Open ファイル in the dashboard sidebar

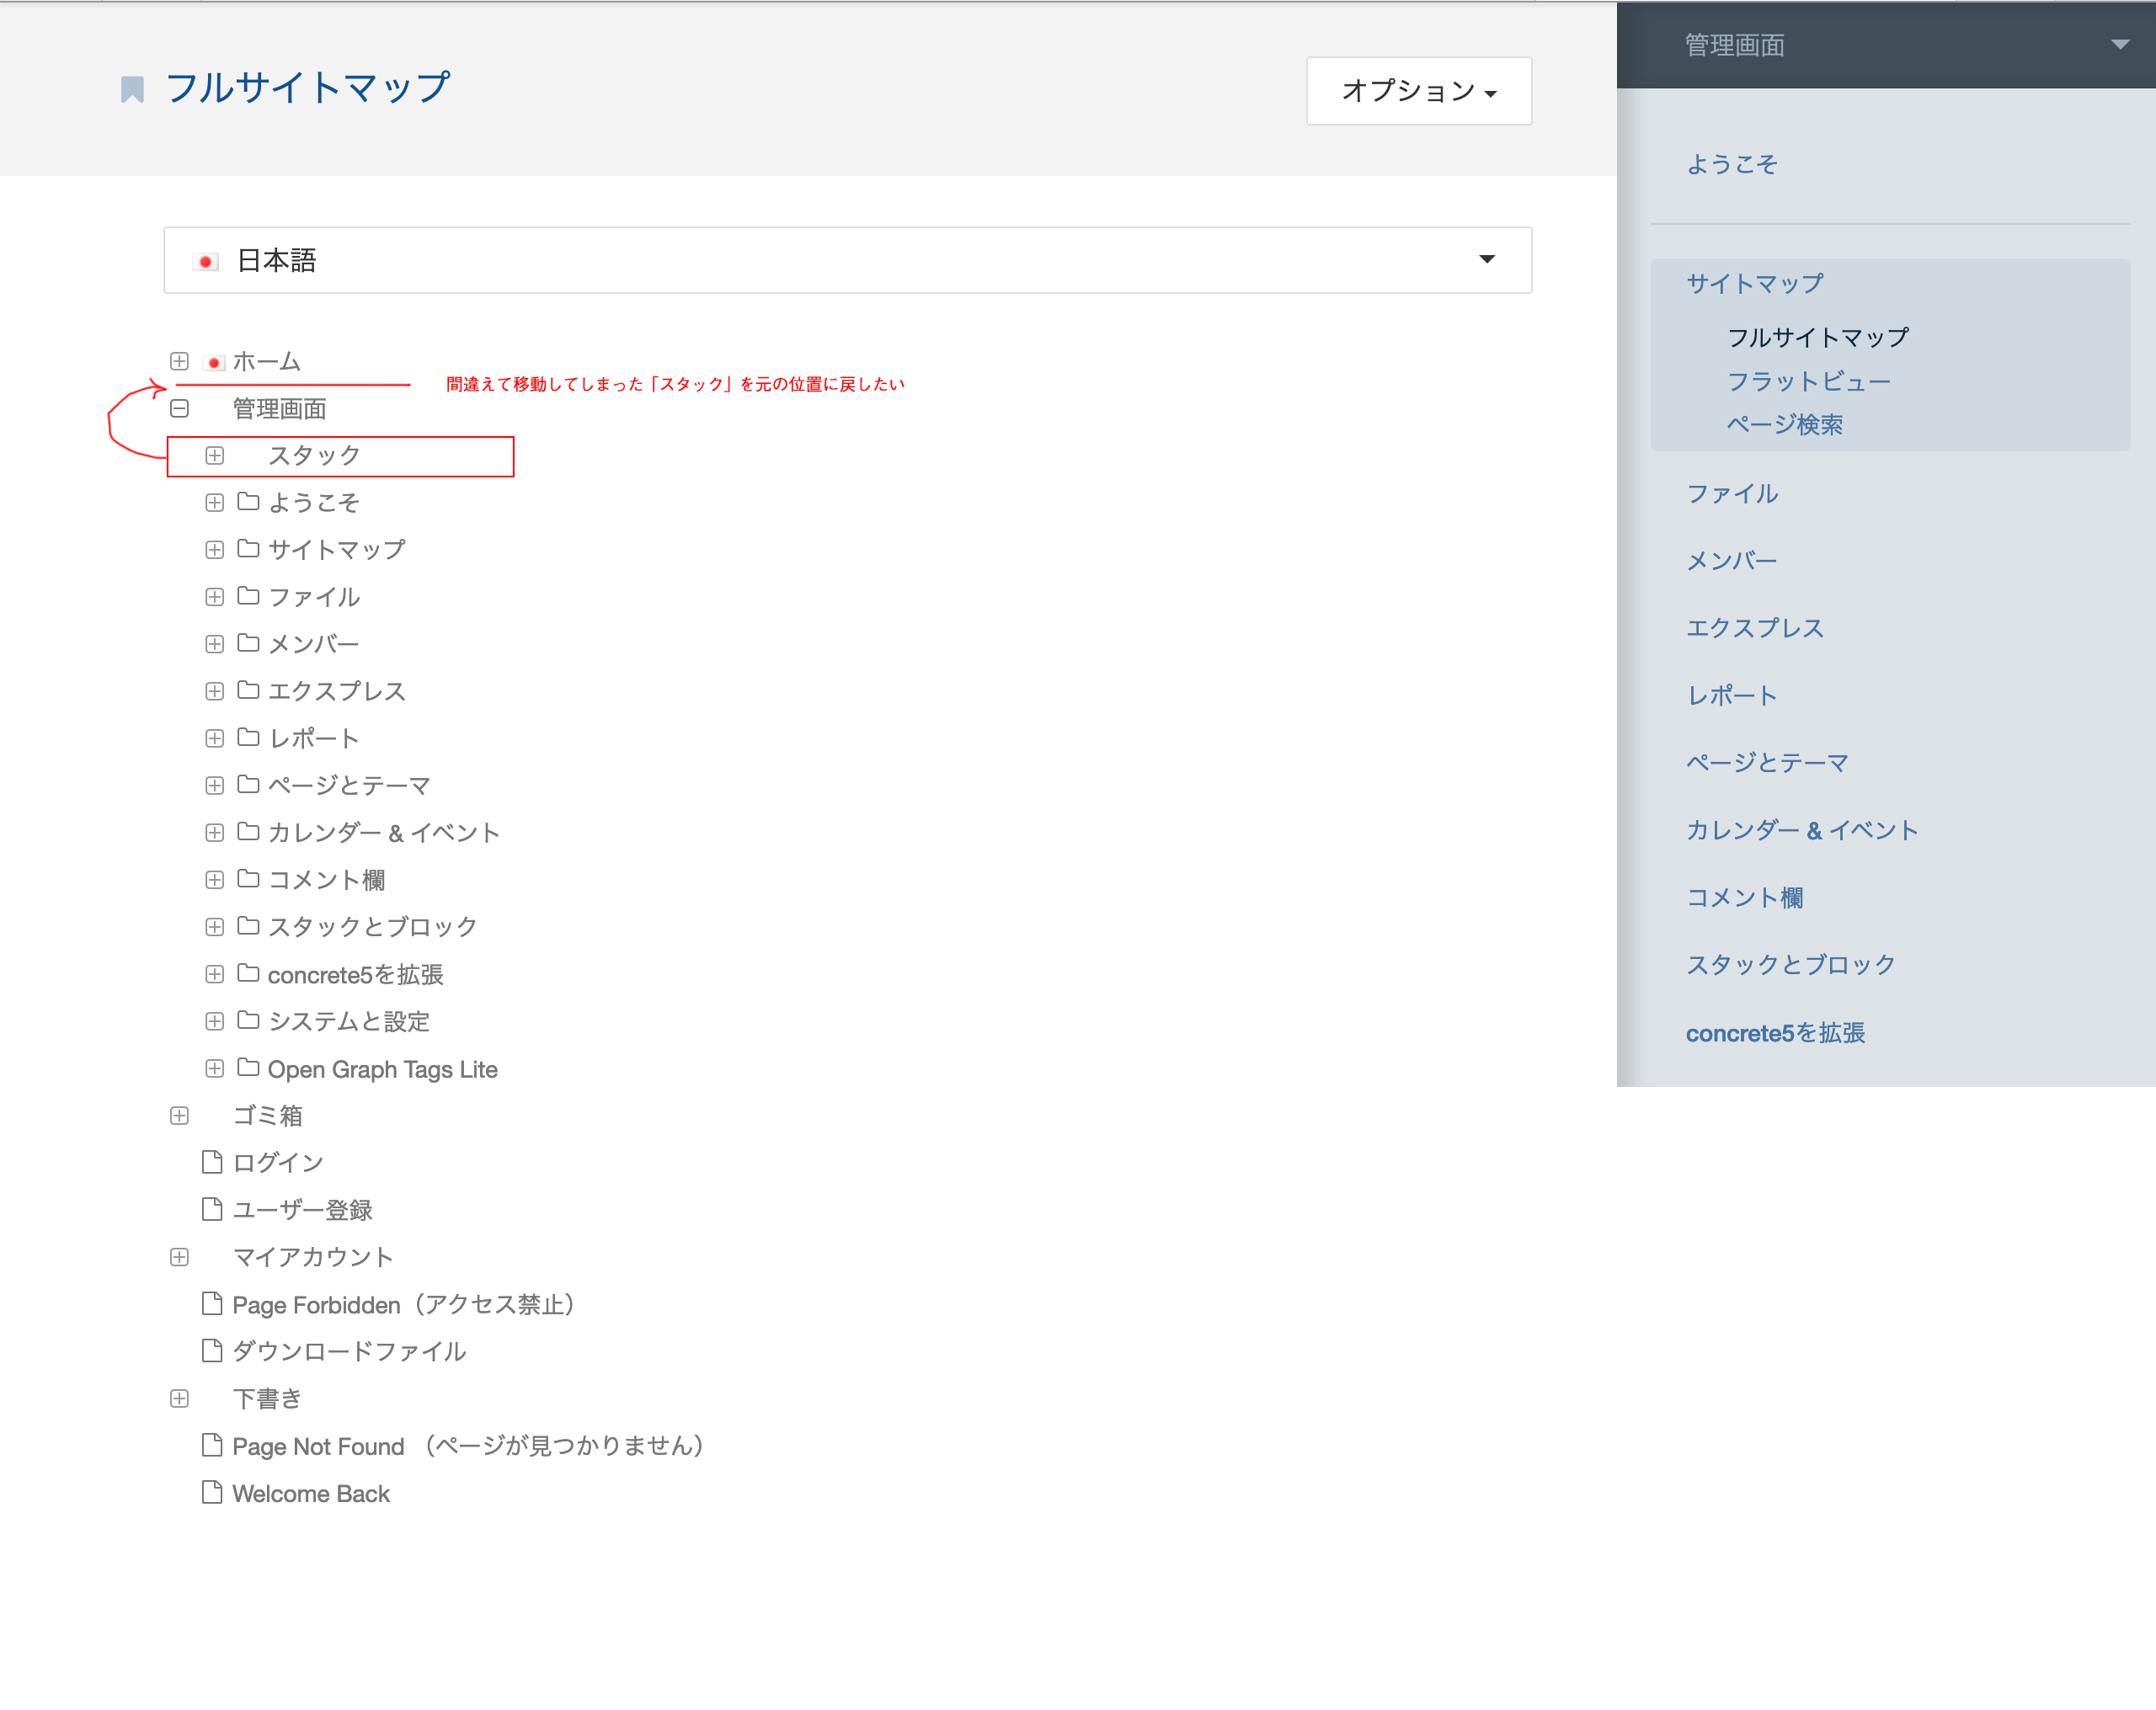click(1733, 494)
